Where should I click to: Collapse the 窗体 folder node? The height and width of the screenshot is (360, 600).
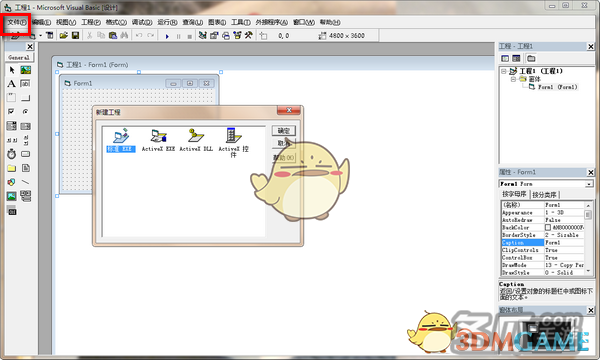point(514,79)
